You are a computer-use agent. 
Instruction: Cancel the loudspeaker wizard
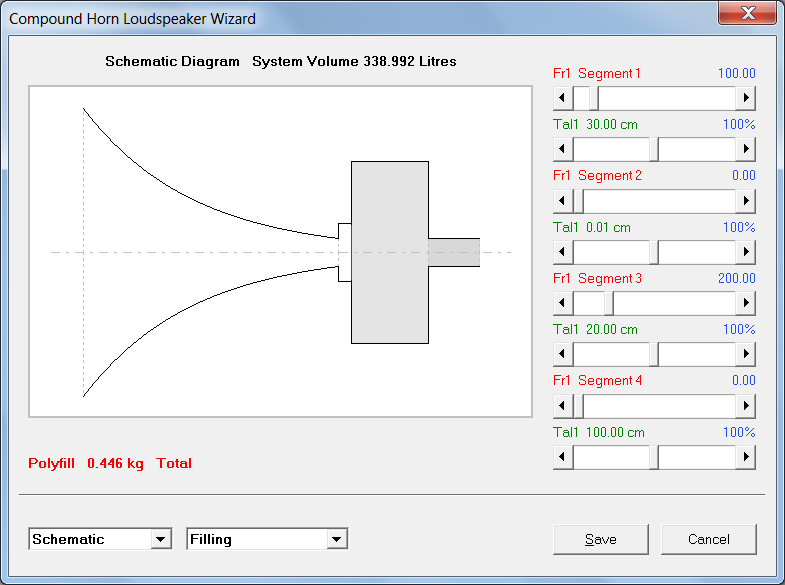[708, 539]
